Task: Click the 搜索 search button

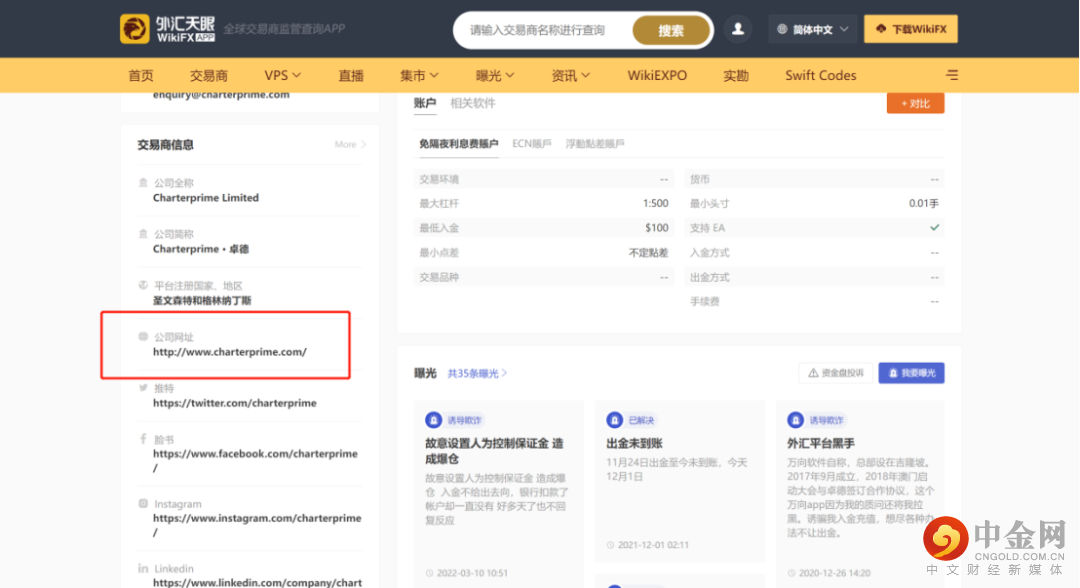Action: [x=671, y=30]
